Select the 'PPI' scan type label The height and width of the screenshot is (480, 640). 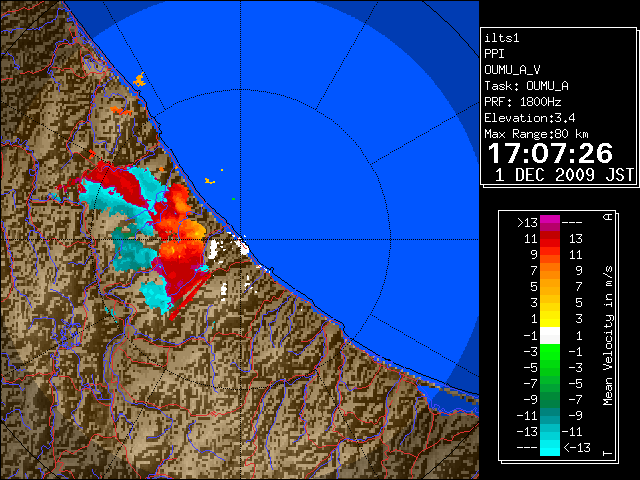(x=494, y=54)
